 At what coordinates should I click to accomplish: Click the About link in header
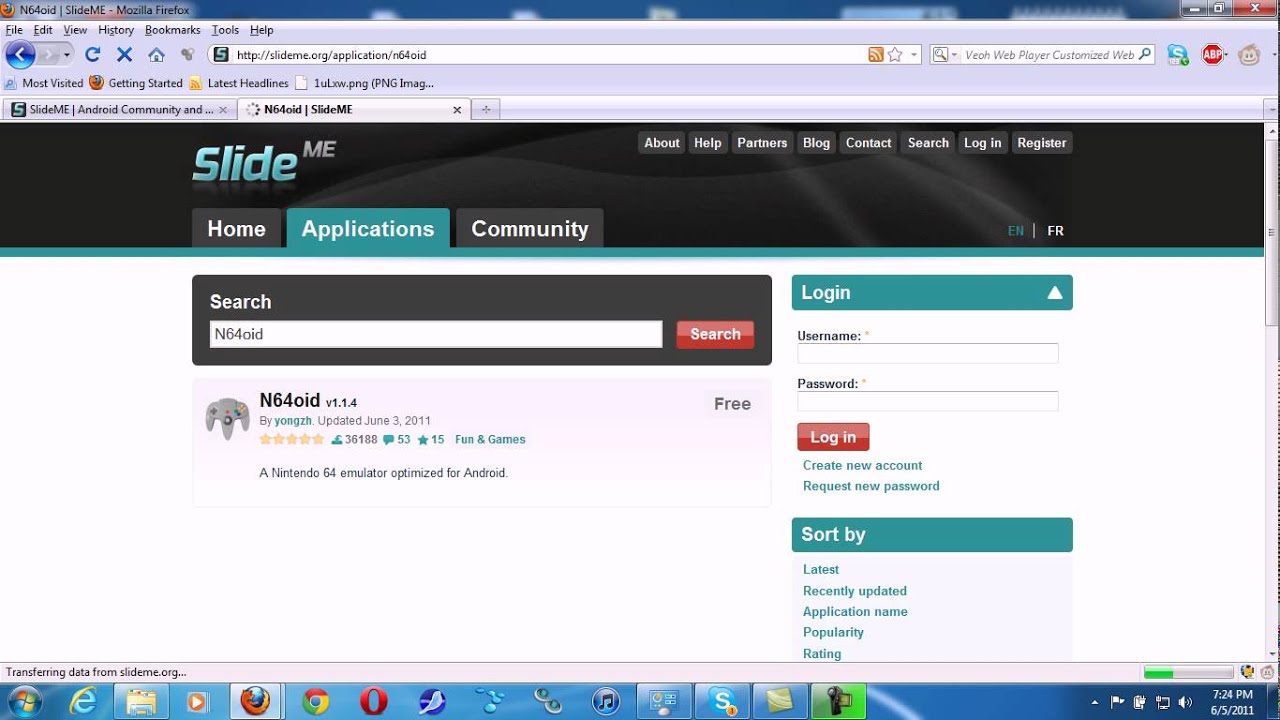662,143
